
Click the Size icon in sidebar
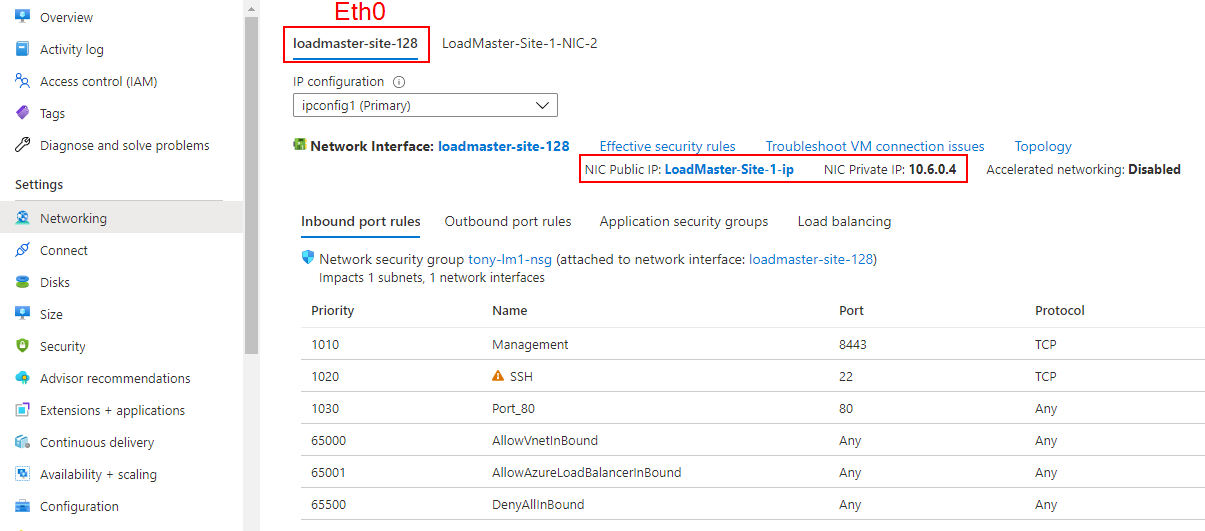coord(22,314)
